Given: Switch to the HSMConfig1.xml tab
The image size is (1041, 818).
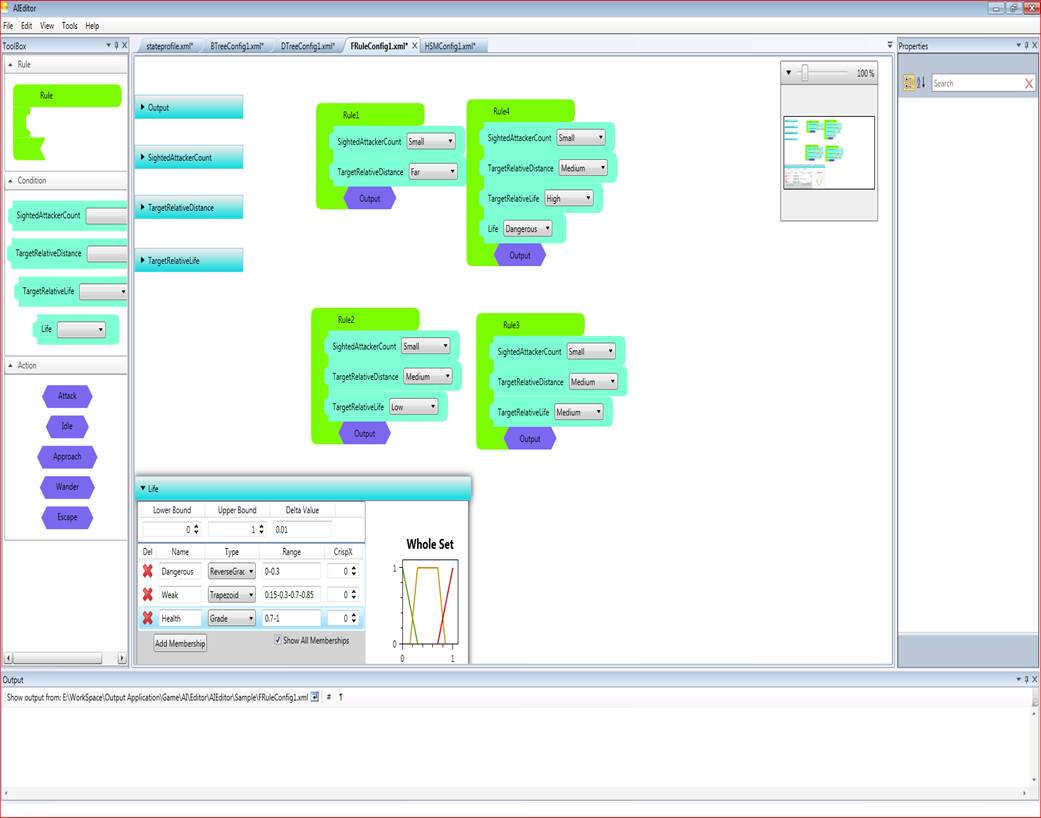Looking at the screenshot, I should (x=448, y=46).
